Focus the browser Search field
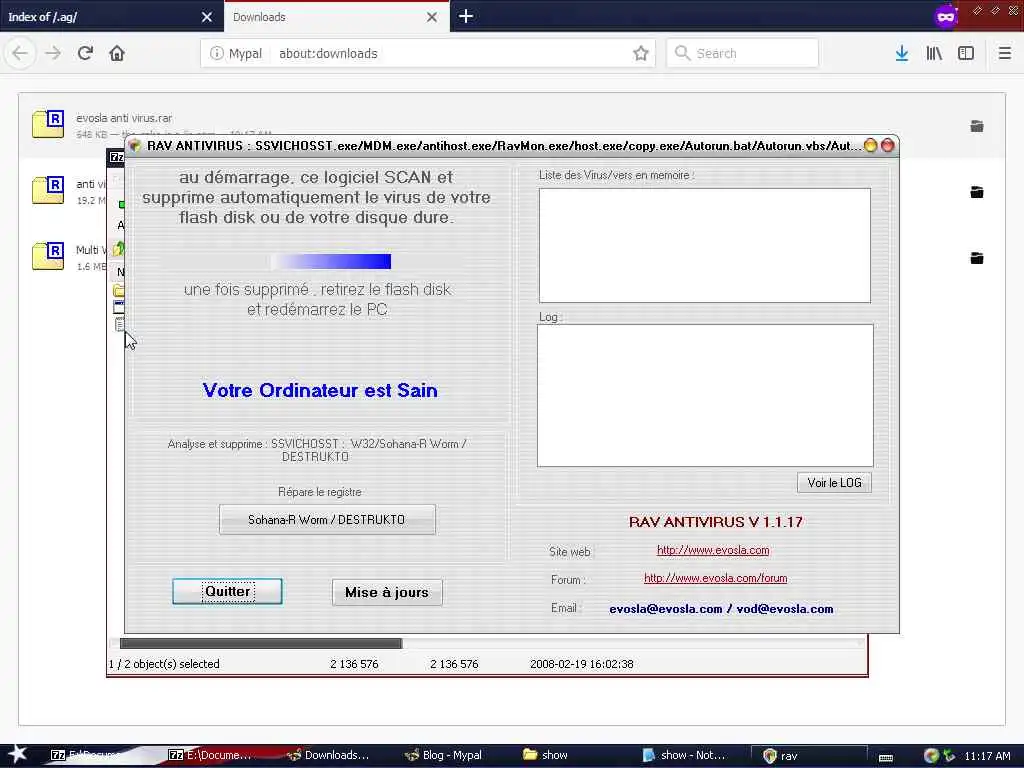 [x=742, y=54]
